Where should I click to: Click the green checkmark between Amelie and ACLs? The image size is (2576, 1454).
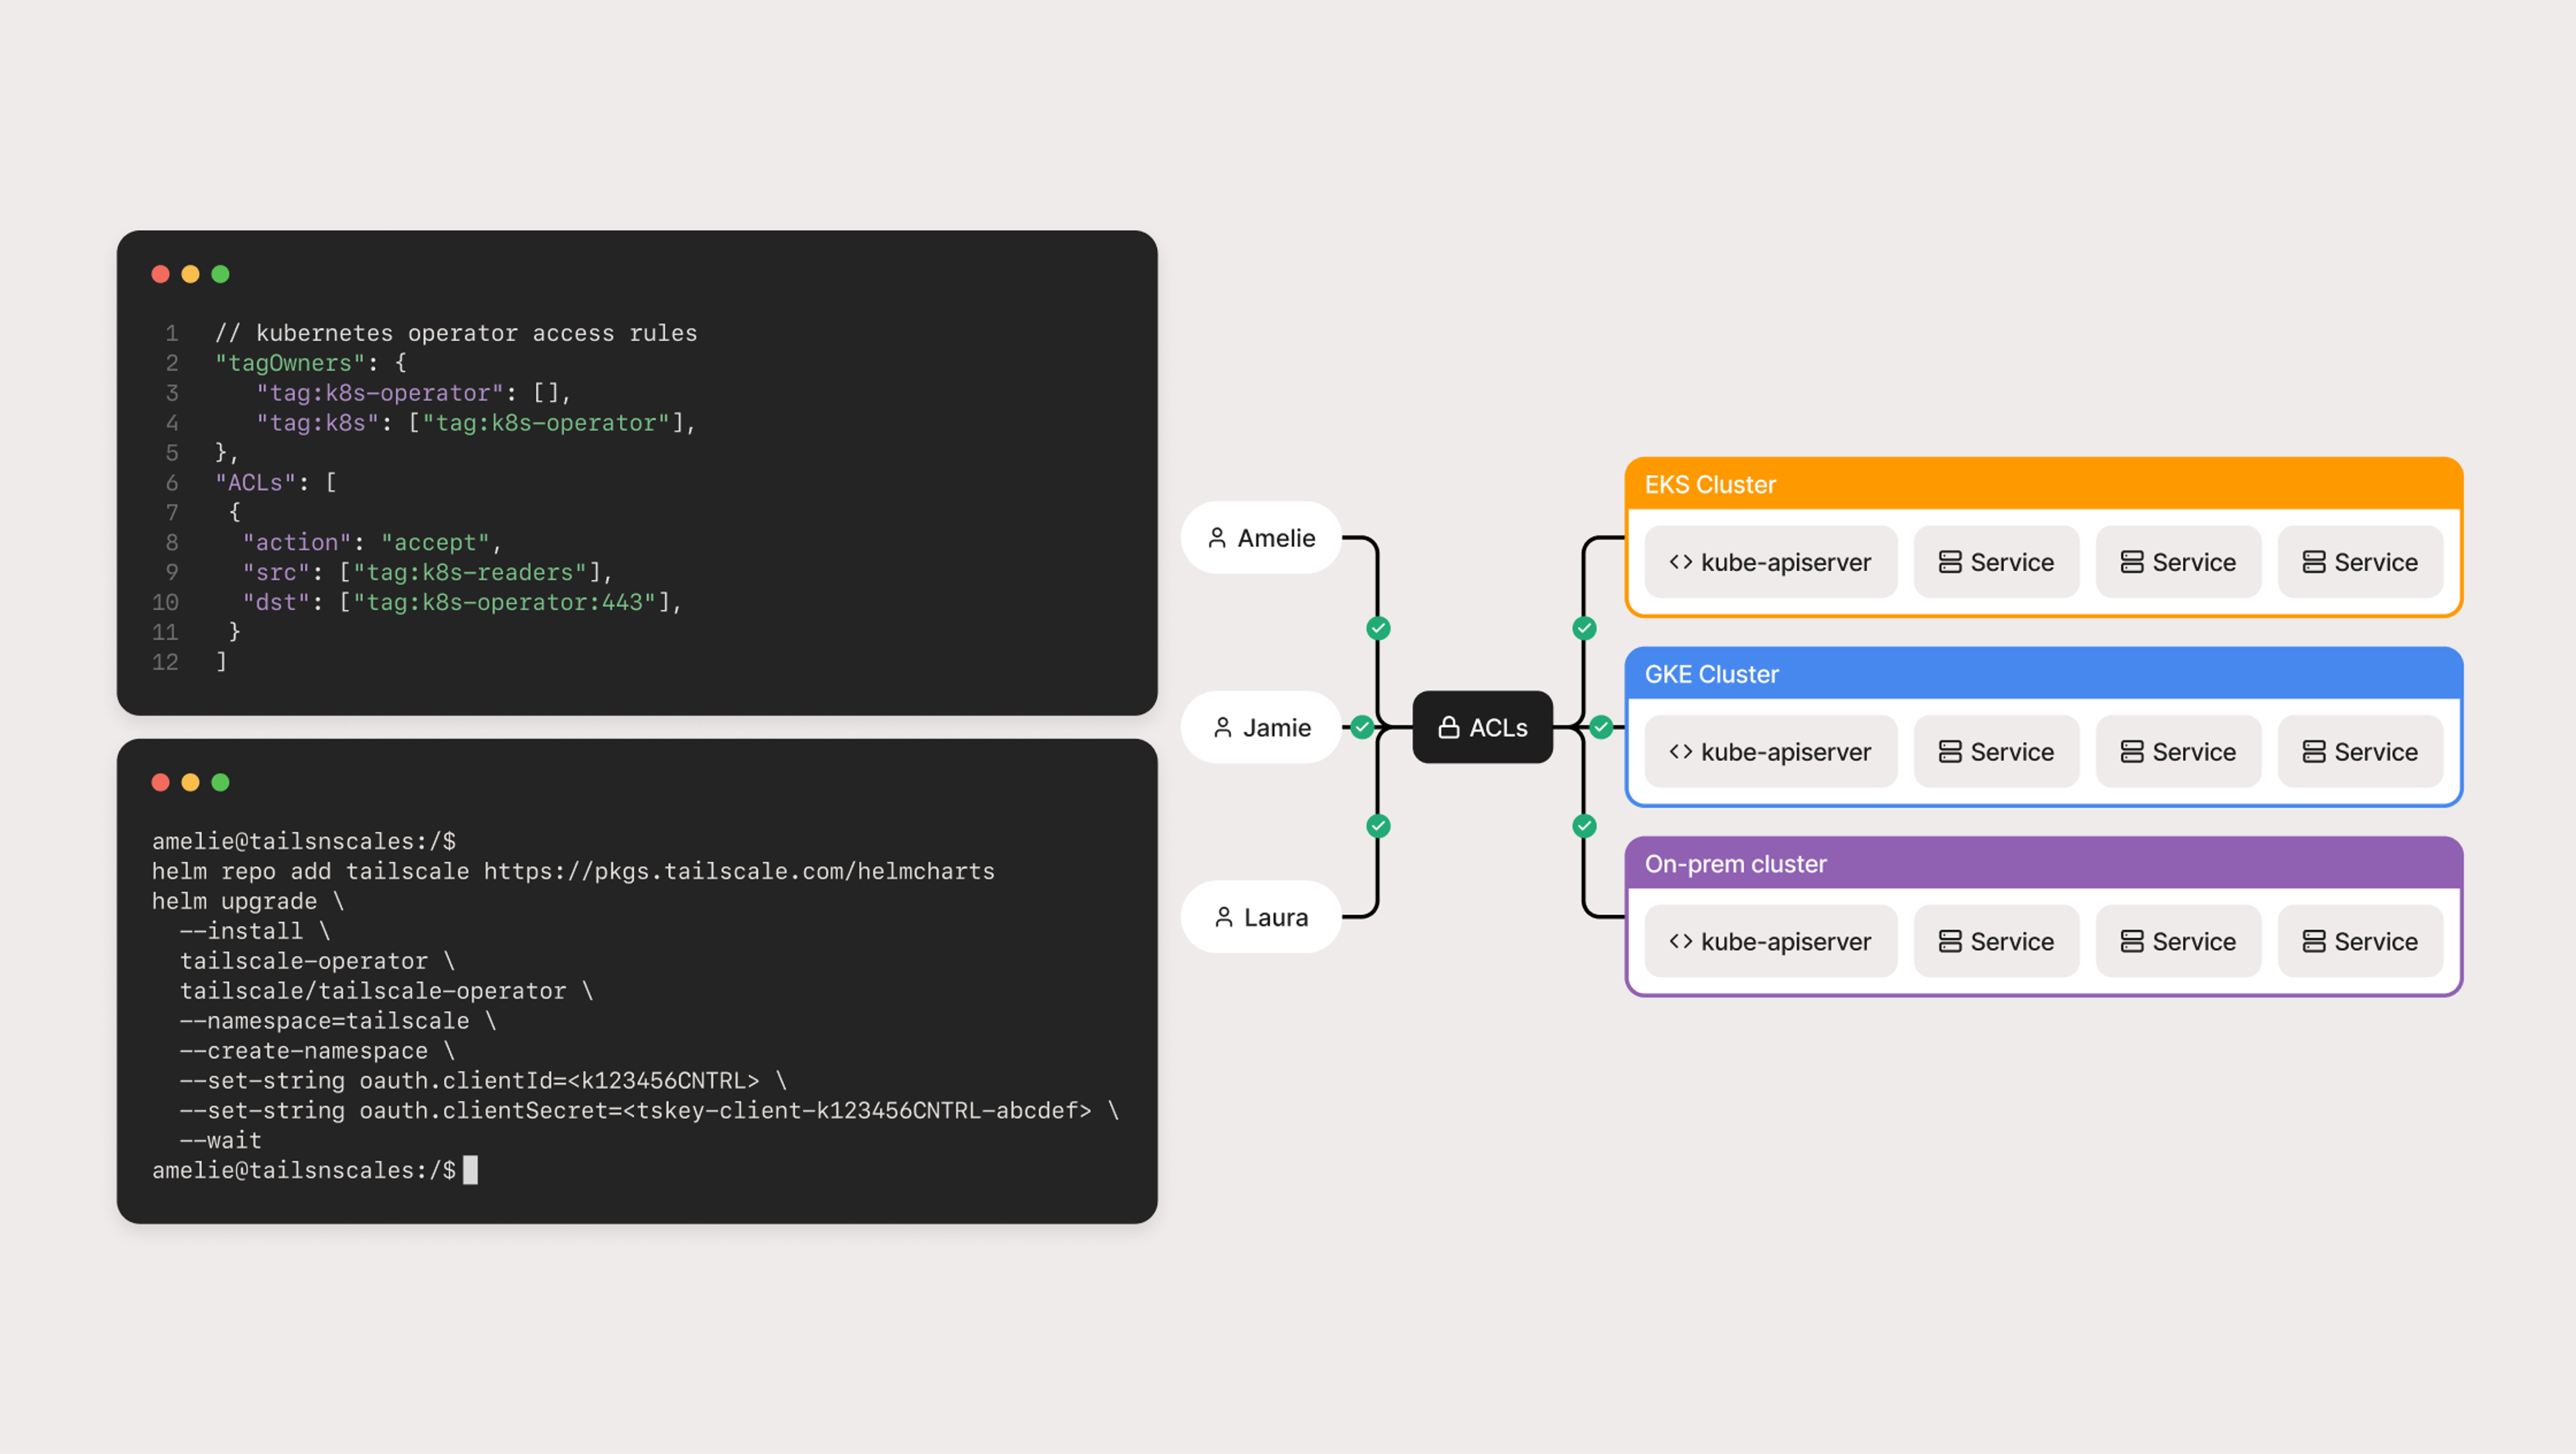[x=1379, y=628]
